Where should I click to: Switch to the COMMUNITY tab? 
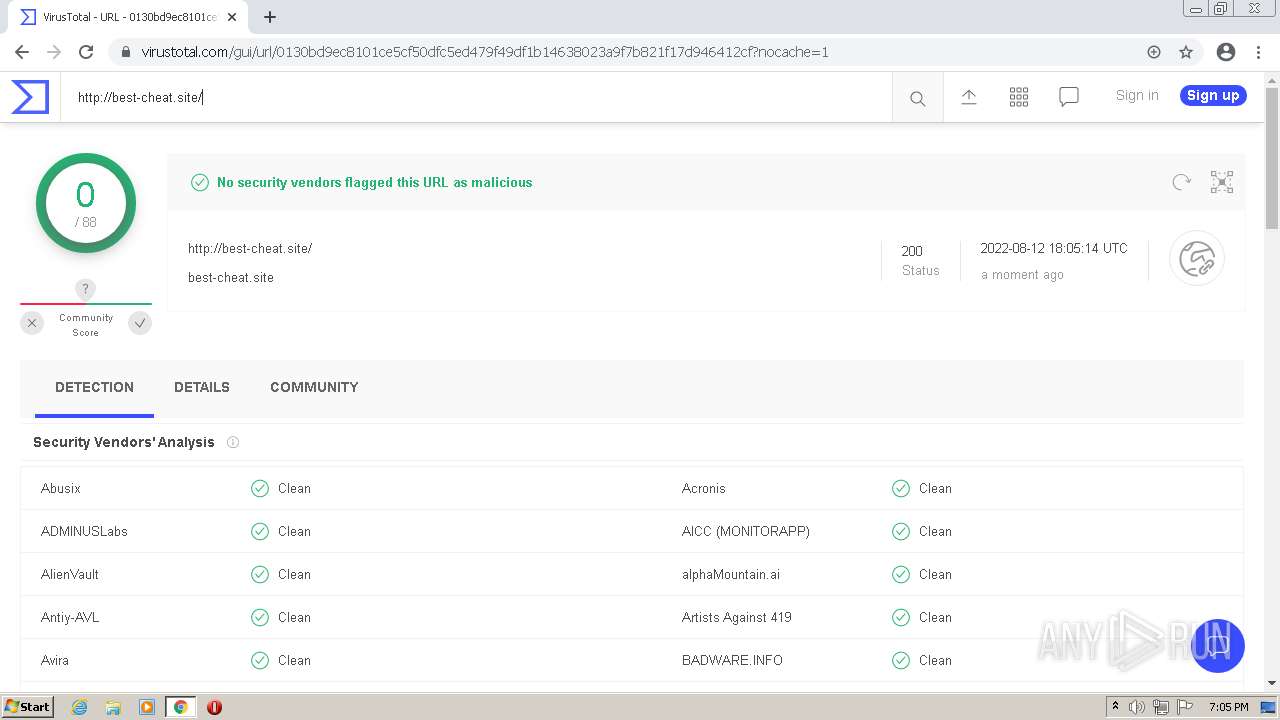pyautogui.click(x=314, y=387)
